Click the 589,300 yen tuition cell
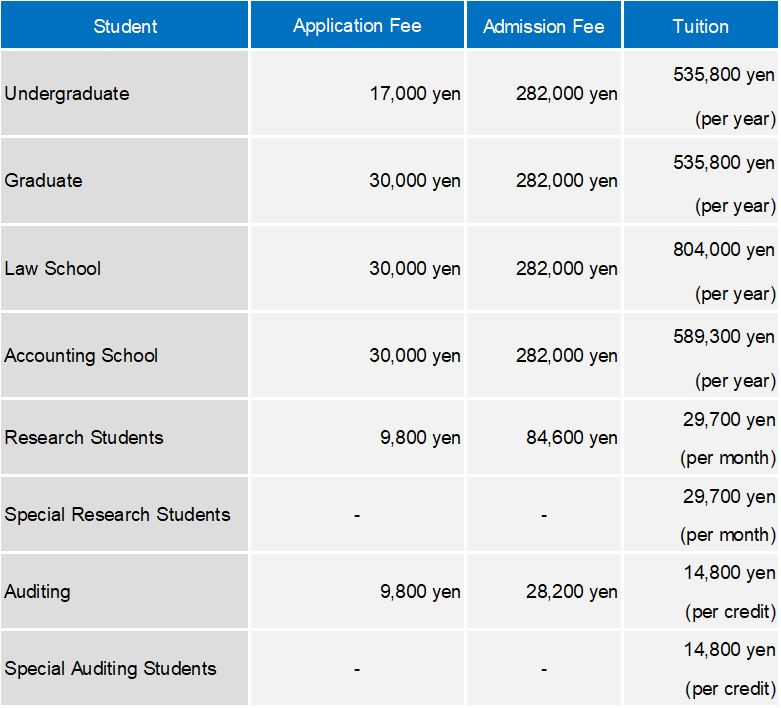781x708 pixels. tap(723, 337)
